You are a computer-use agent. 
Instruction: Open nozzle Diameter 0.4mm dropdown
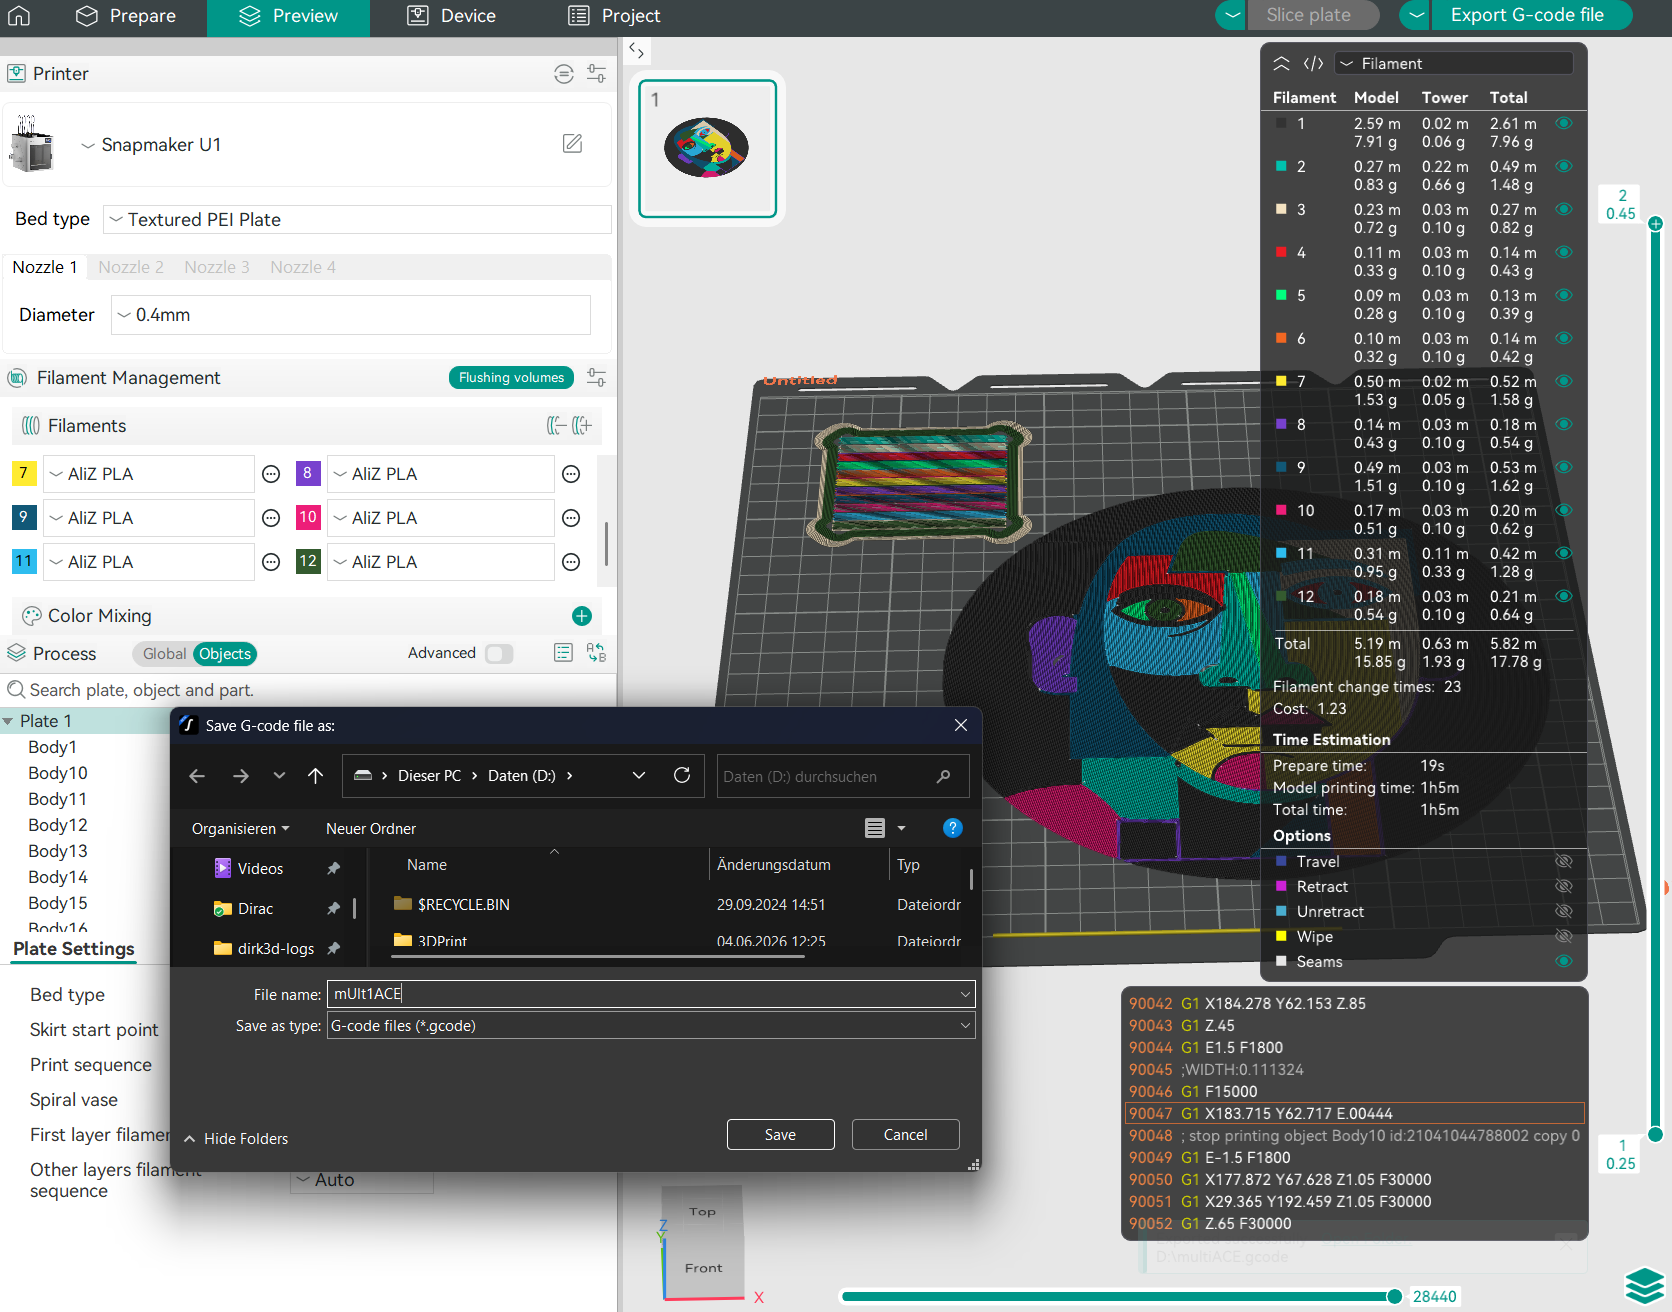pyautogui.click(x=350, y=315)
